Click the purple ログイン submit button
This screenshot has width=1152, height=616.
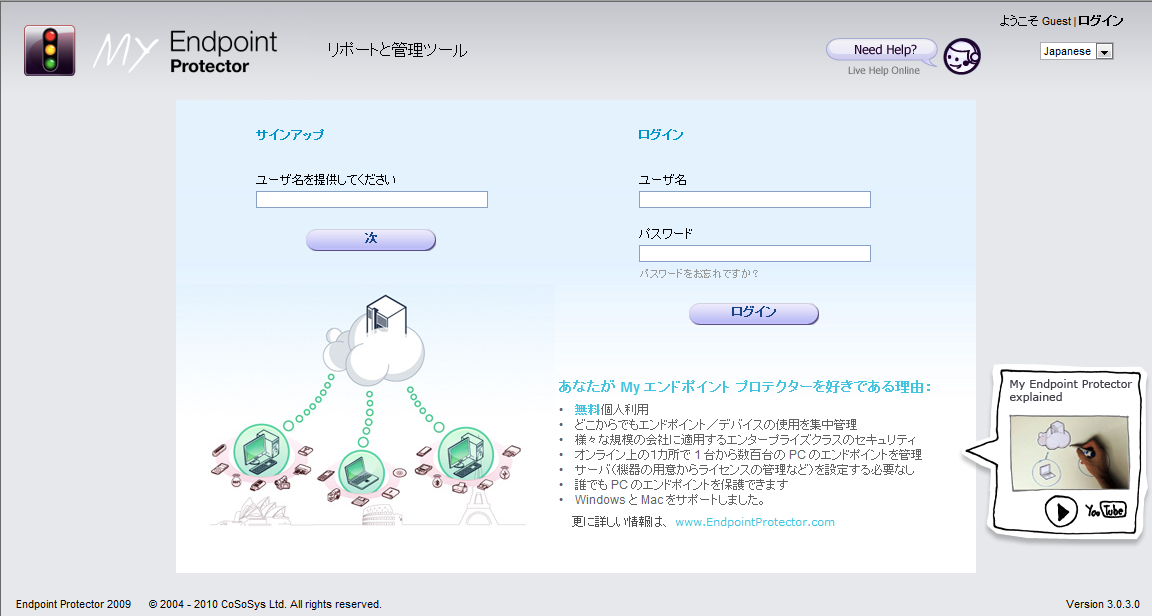[x=754, y=313]
